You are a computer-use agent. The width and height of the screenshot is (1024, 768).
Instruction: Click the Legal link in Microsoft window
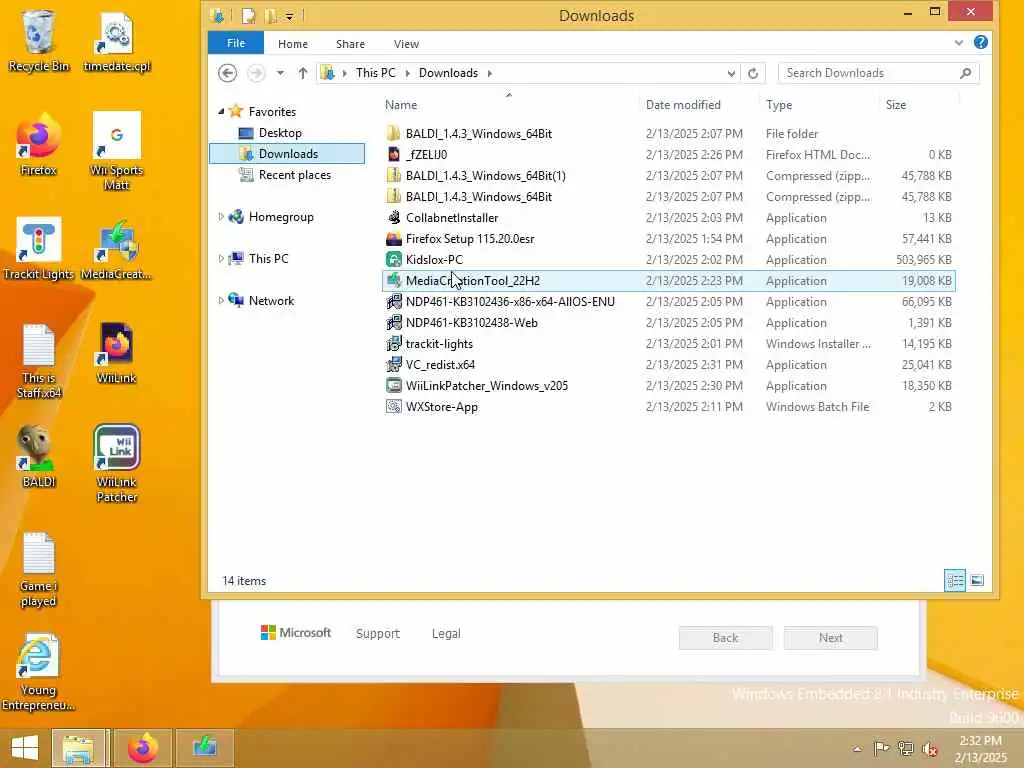pos(446,633)
